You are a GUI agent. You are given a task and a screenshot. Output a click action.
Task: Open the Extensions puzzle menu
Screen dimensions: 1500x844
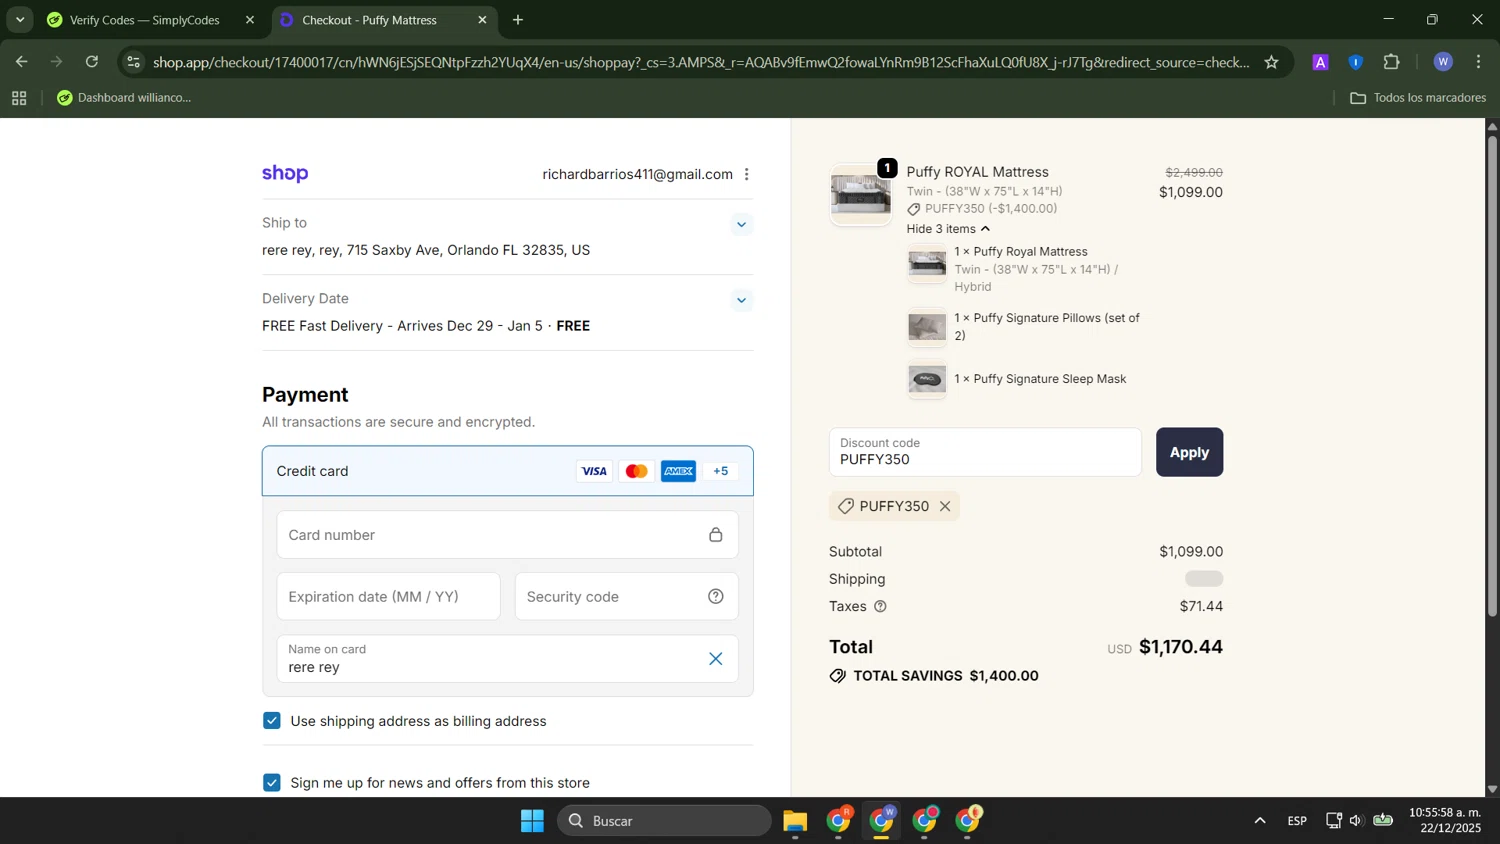[1392, 62]
